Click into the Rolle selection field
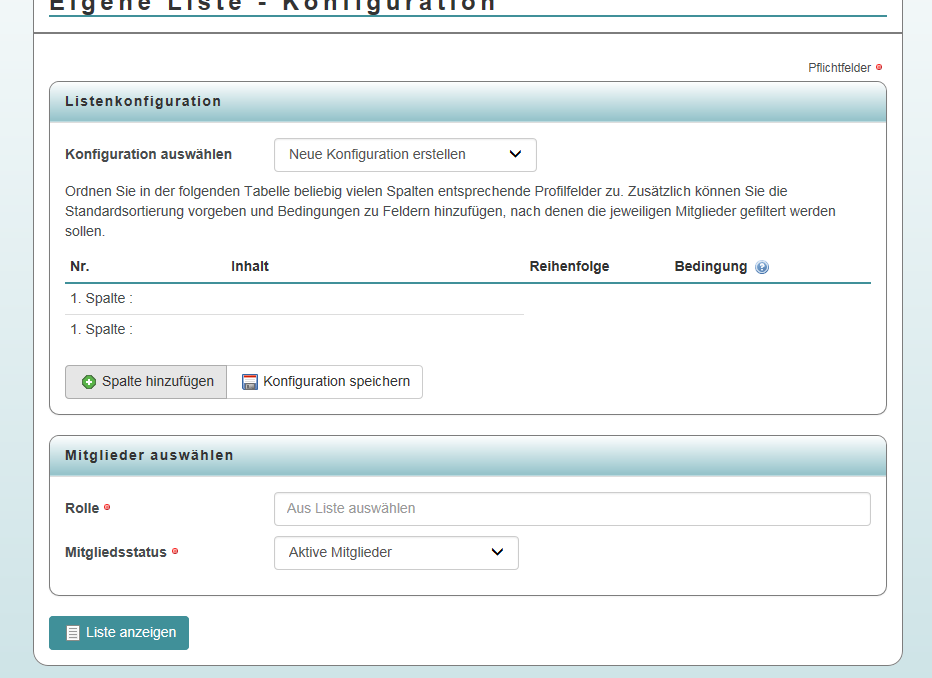 tap(572, 509)
